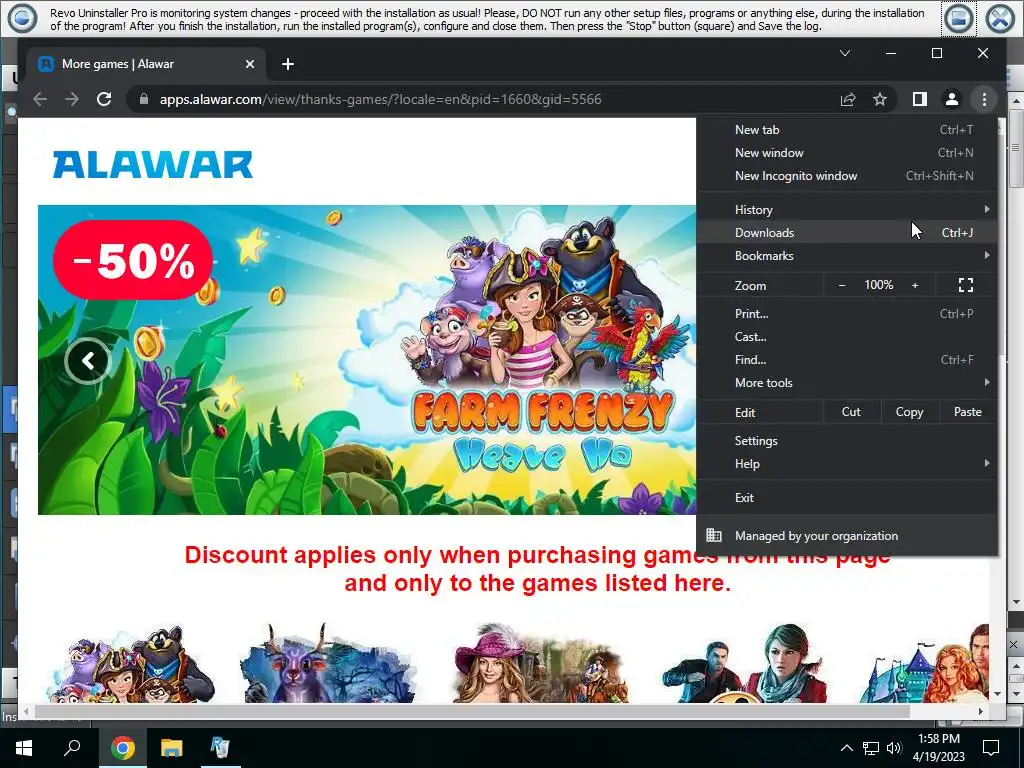
Task: Expand Help submenu
Action: [x=847, y=464]
